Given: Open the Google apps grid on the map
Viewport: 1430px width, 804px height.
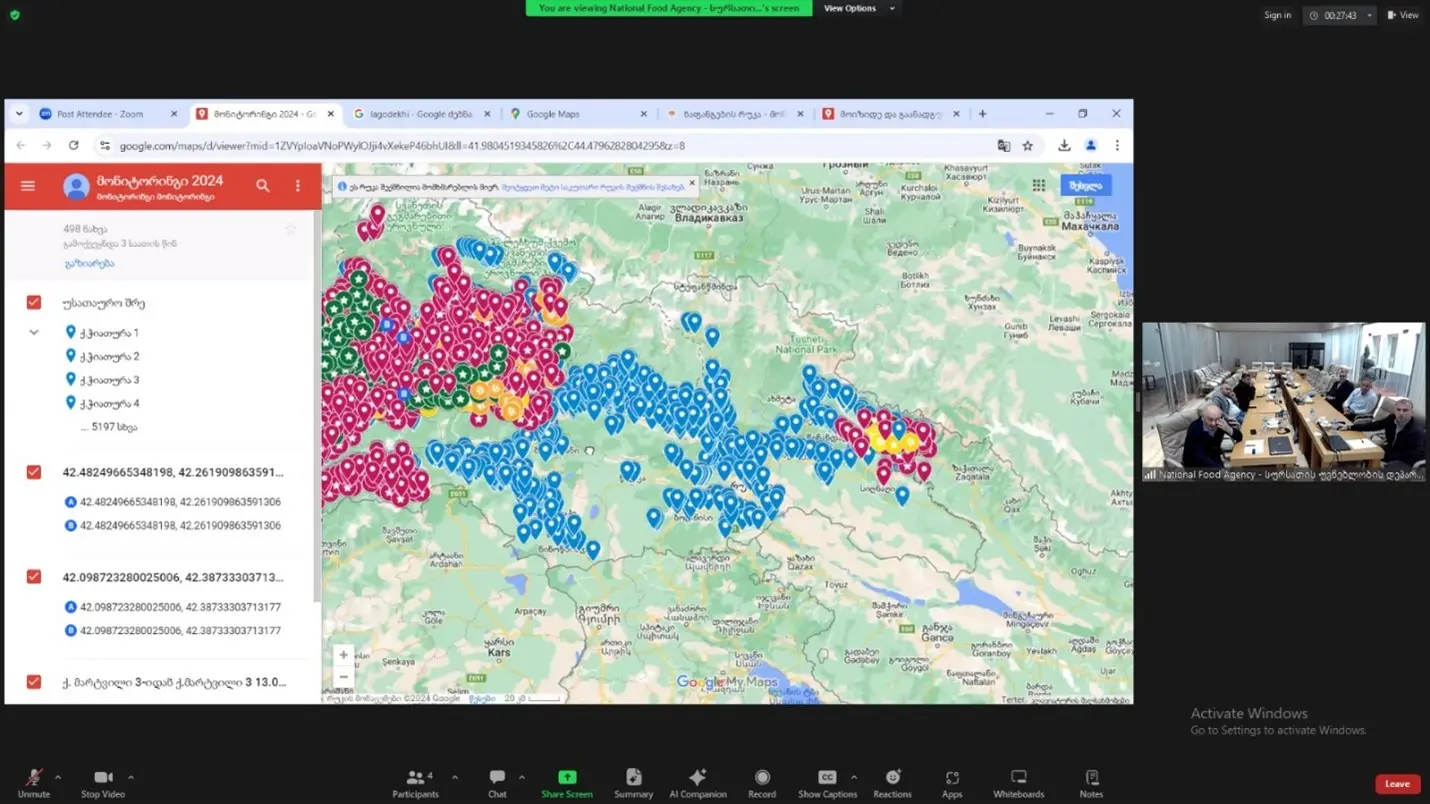Looking at the screenshot, I should coord(1039,186).
